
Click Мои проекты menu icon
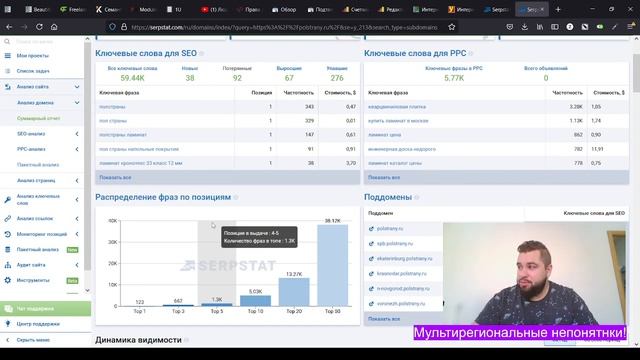click(8, 56)
